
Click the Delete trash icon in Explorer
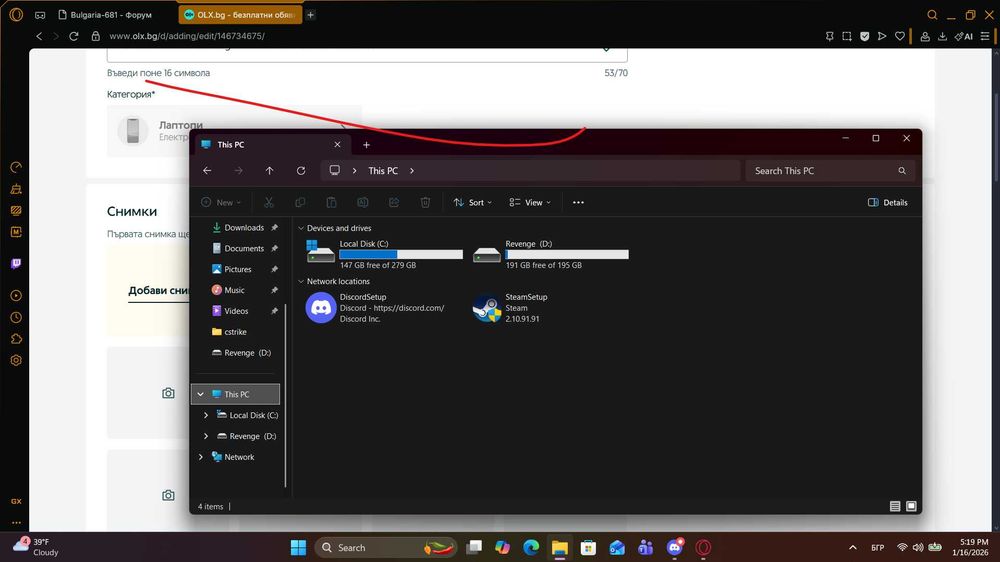425,202
